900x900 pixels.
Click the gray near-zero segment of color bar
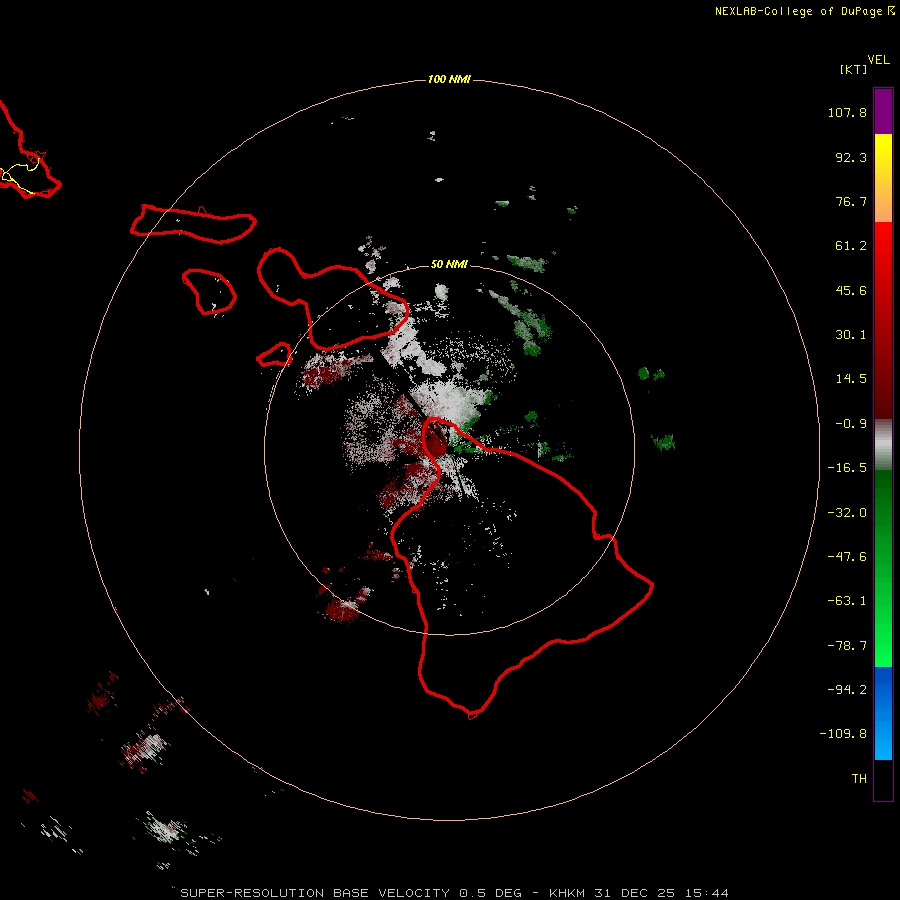click(x=883, y=445)
